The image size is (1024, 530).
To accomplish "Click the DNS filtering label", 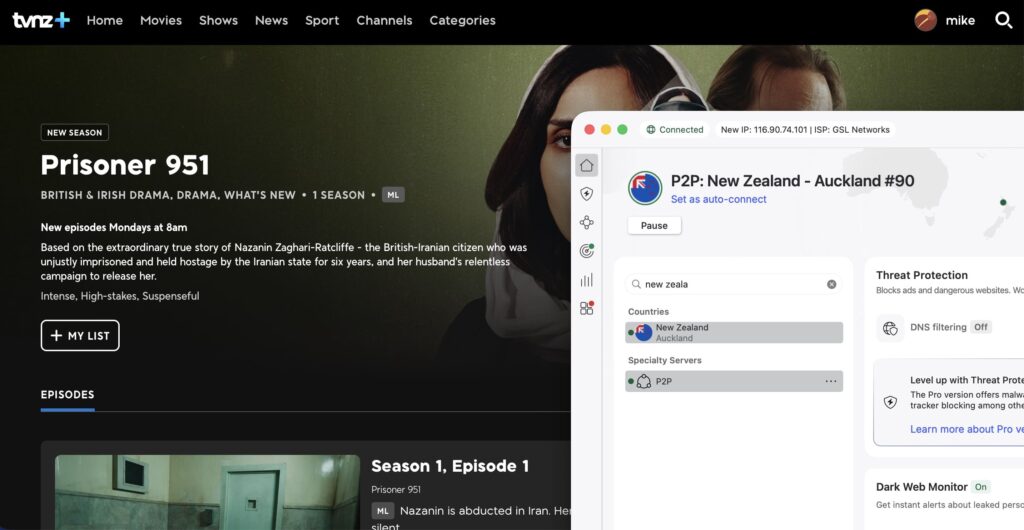I will point(938,327).
